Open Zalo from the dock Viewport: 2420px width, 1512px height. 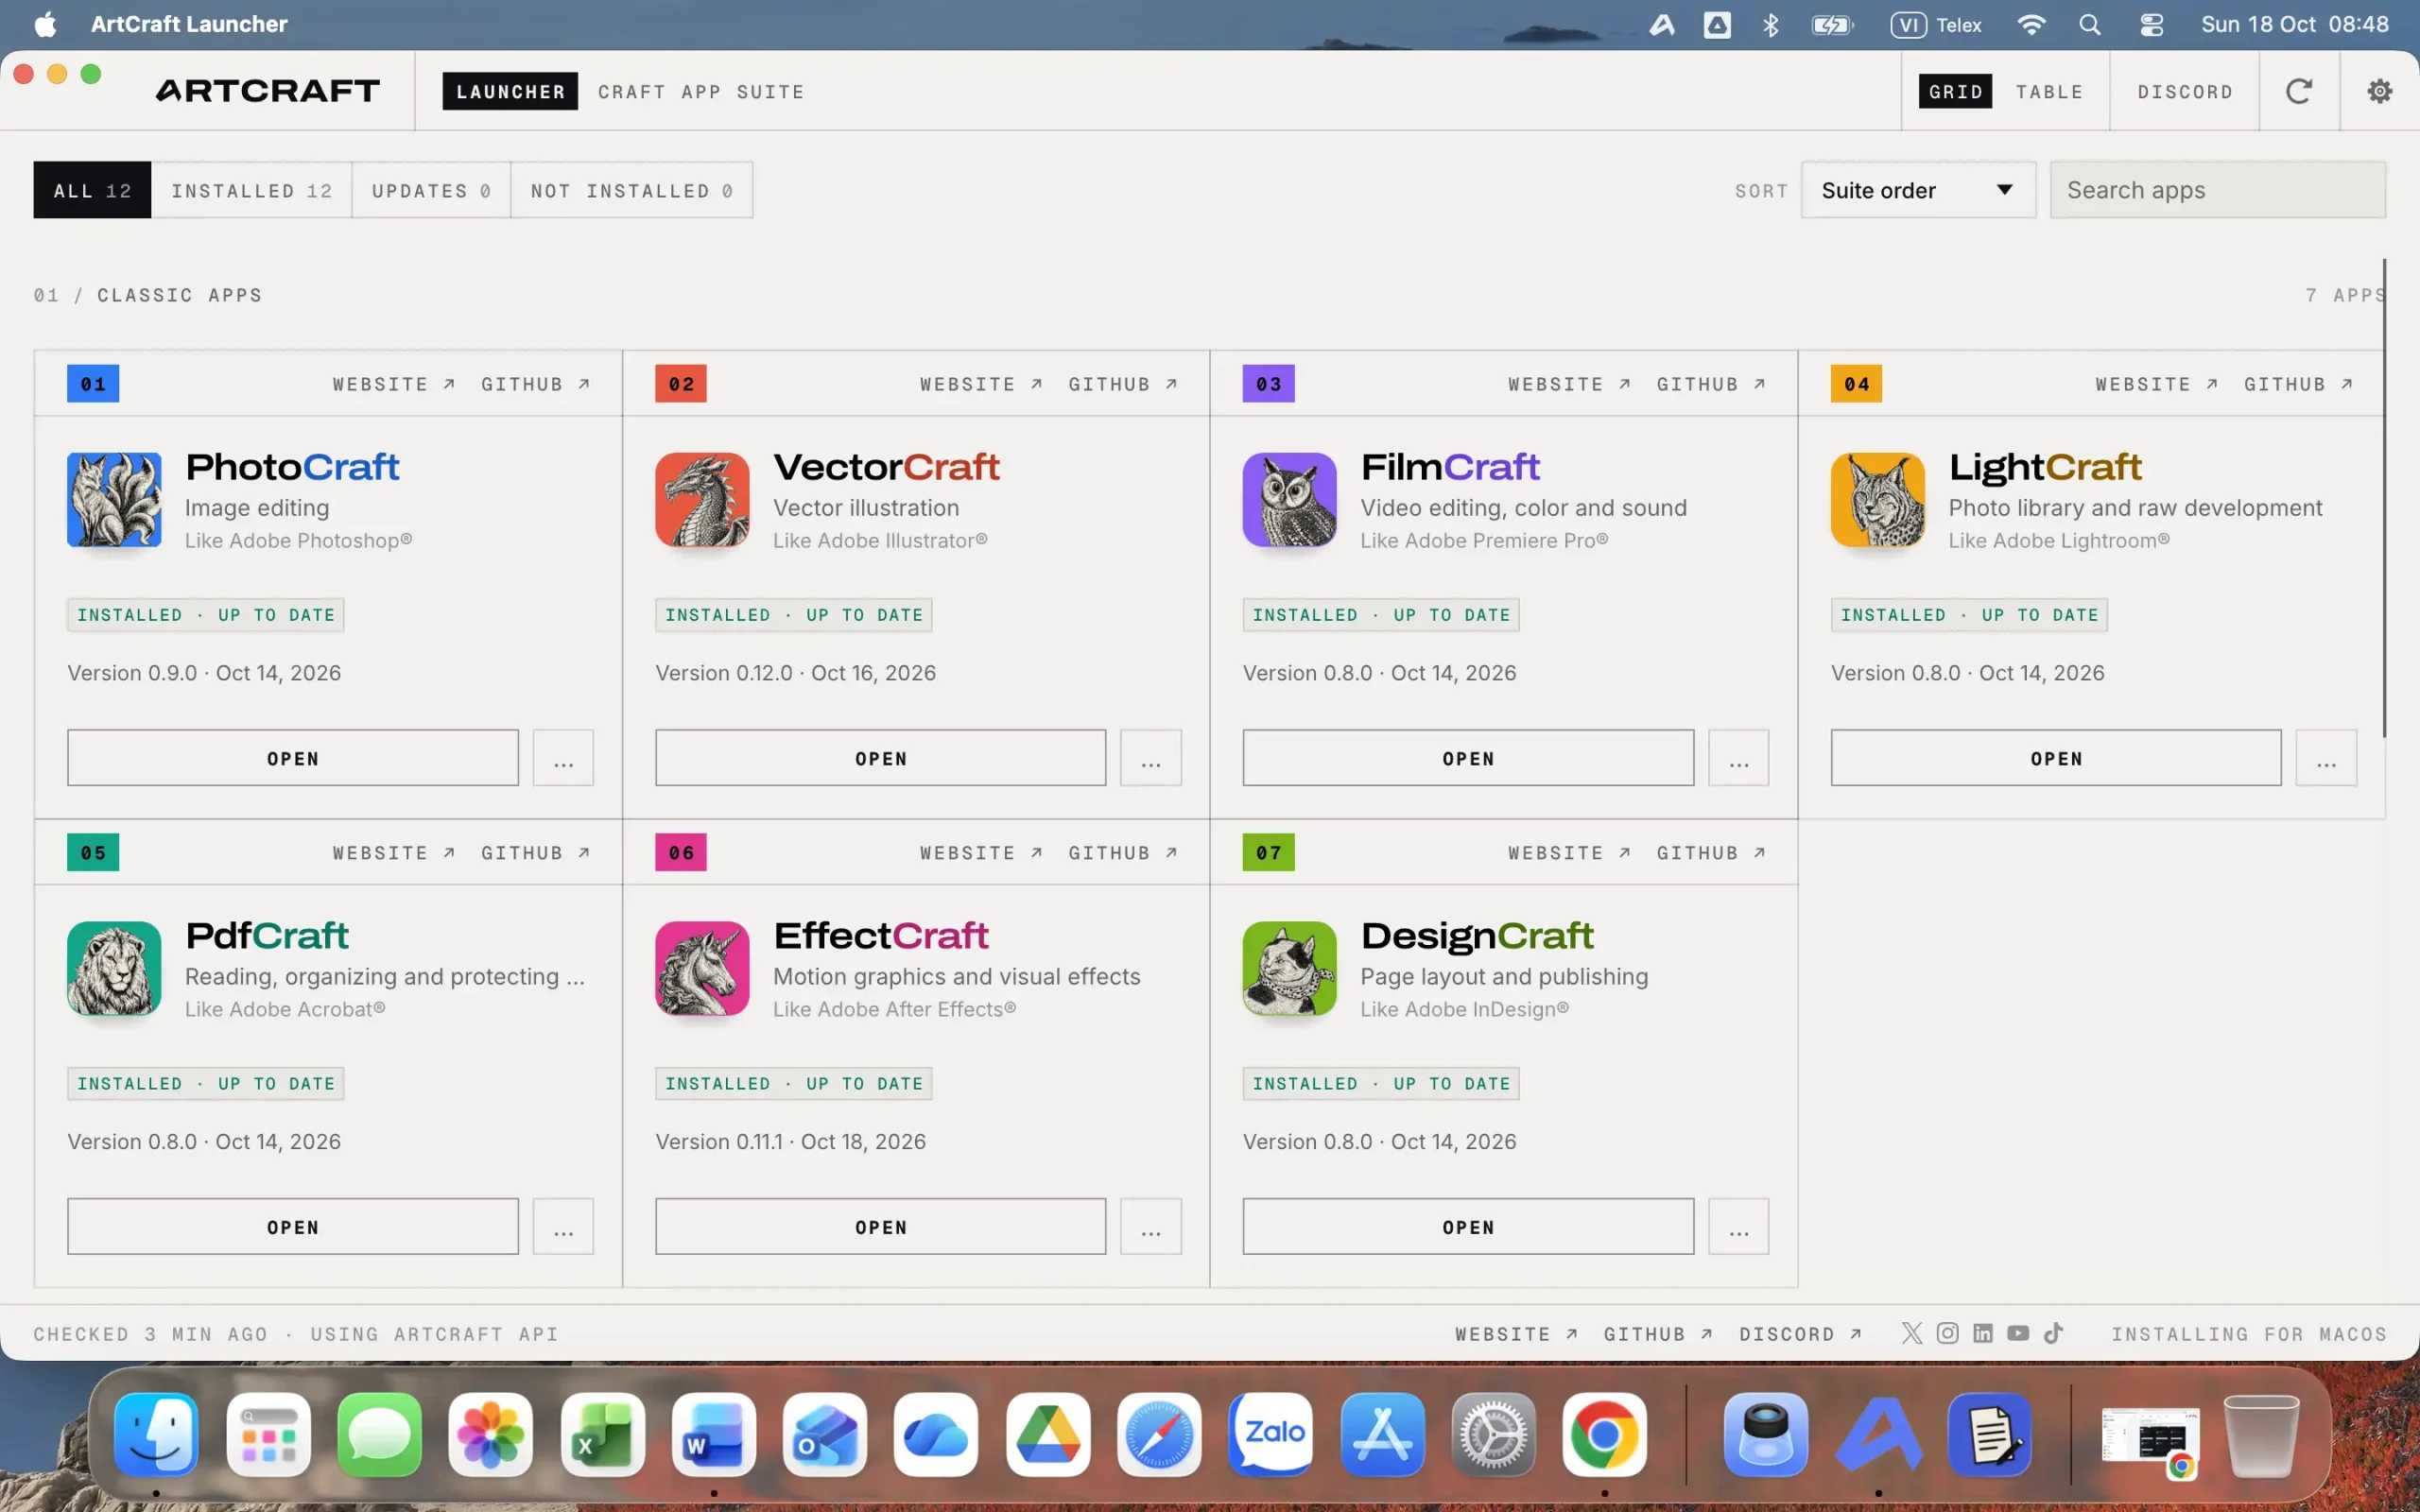1270,1435
